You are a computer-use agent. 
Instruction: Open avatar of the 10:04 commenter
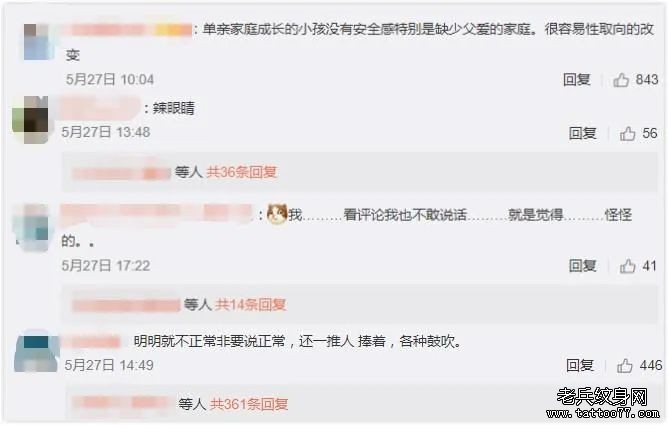37,42
